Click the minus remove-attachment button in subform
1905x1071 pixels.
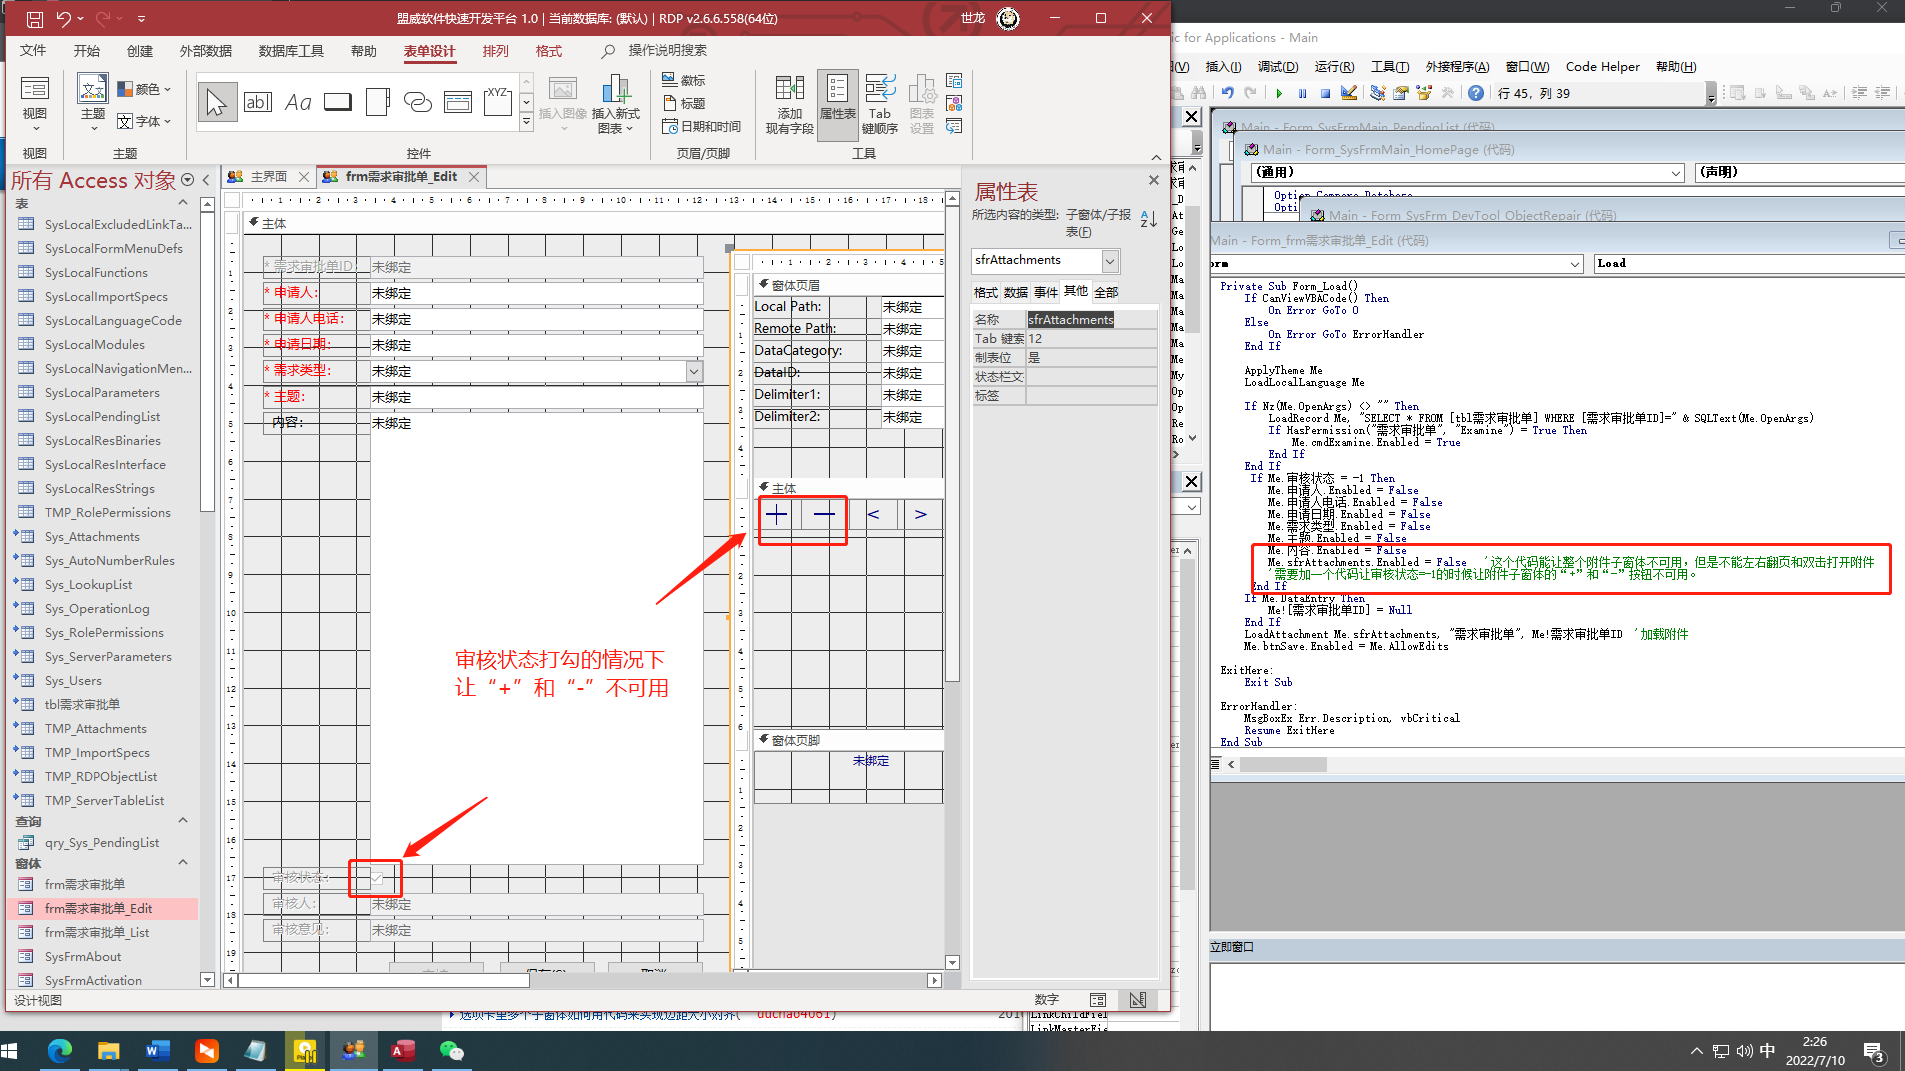tap(824, 515)
